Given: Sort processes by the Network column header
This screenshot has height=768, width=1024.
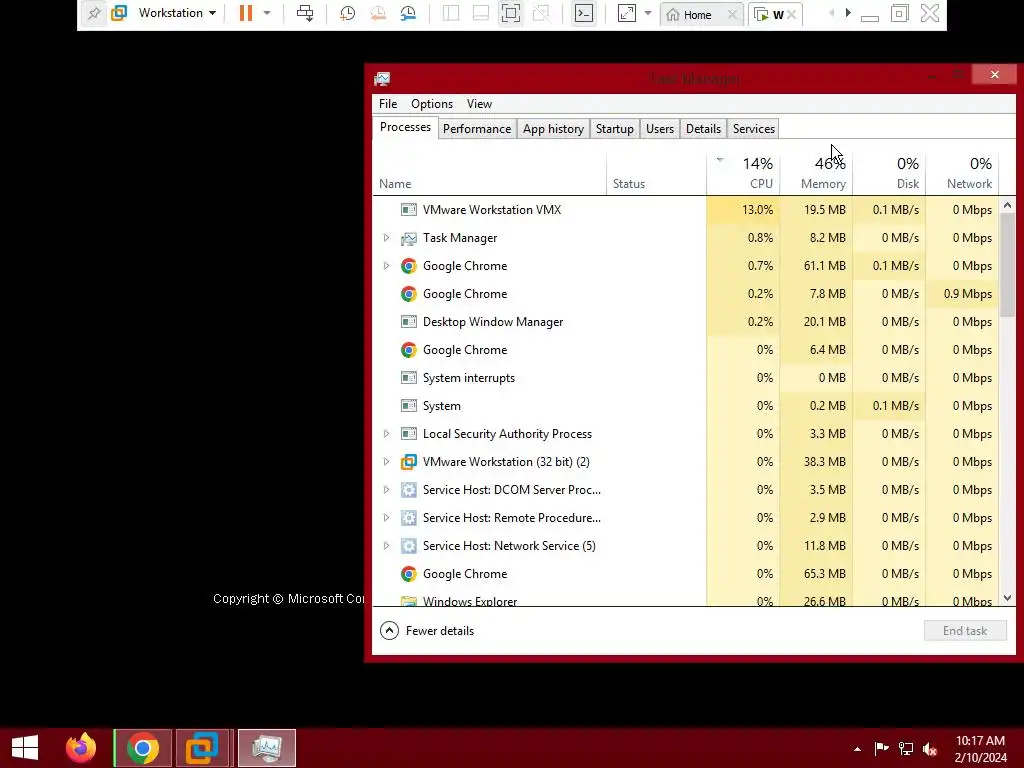Looking at the screenshot, I should [963, 172].
